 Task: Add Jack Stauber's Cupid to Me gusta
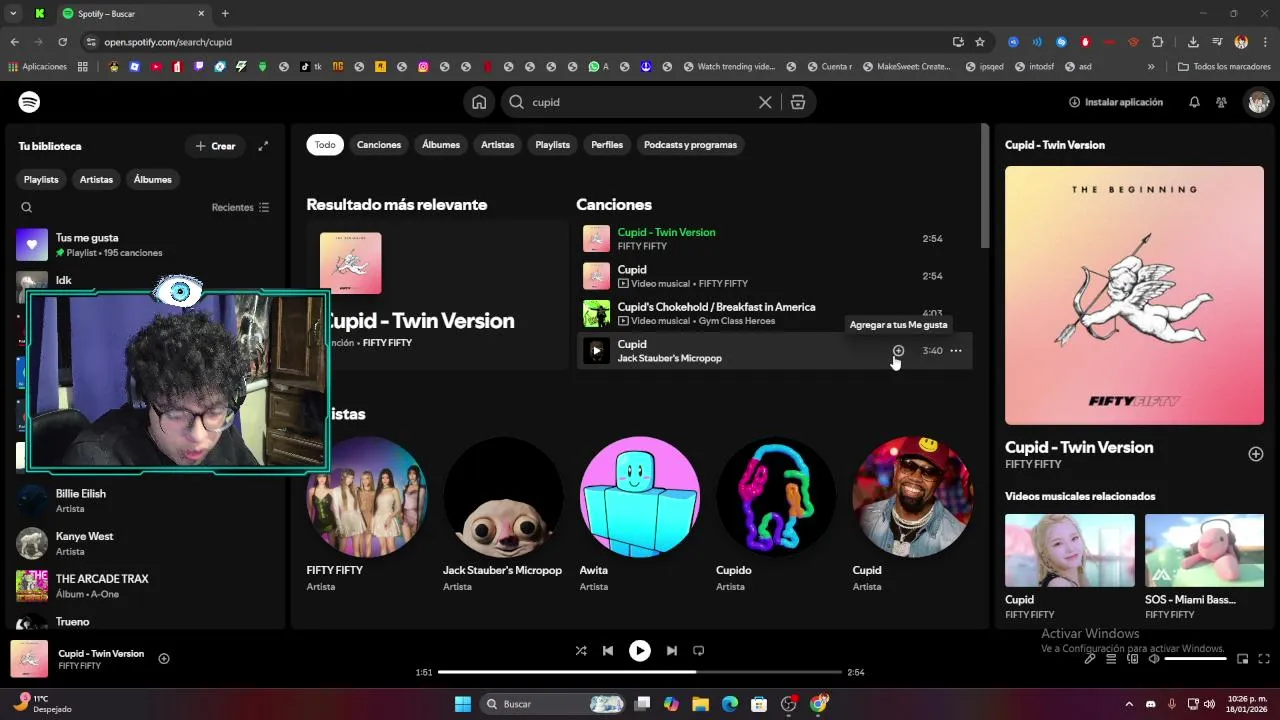[898, 351]
